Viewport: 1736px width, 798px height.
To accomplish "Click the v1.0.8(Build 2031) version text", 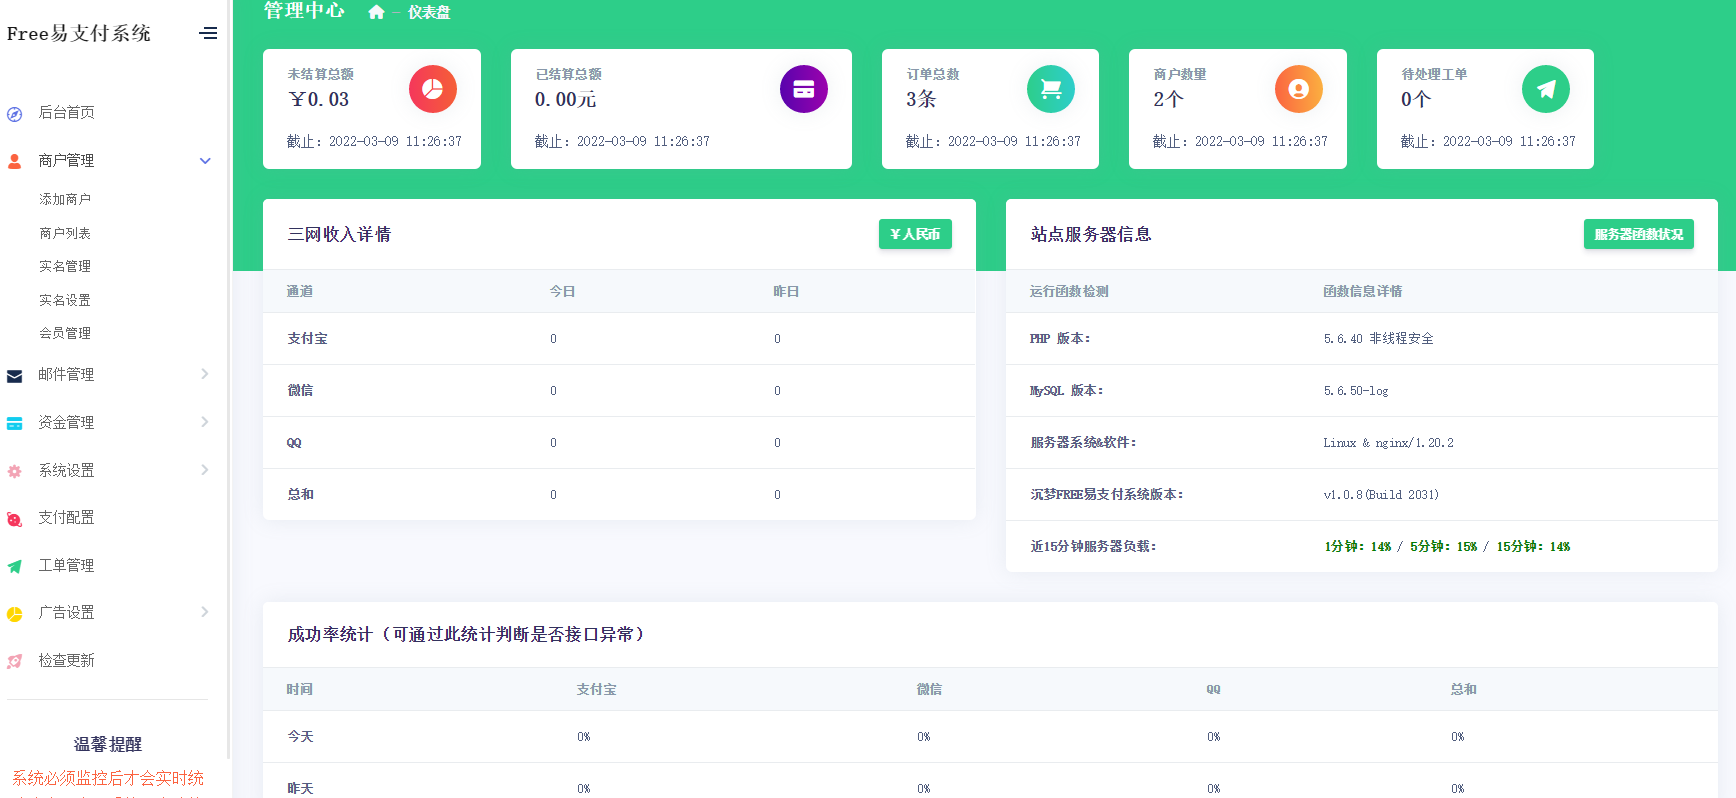I will click(x=1381, y=495).
